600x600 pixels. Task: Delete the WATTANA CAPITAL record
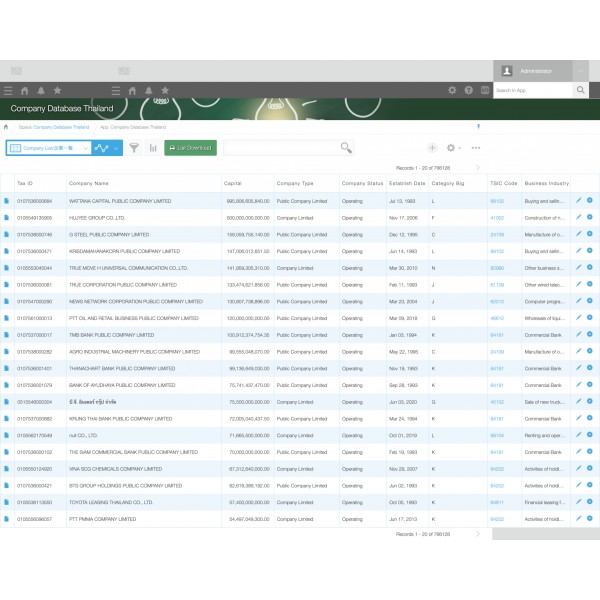590,200
